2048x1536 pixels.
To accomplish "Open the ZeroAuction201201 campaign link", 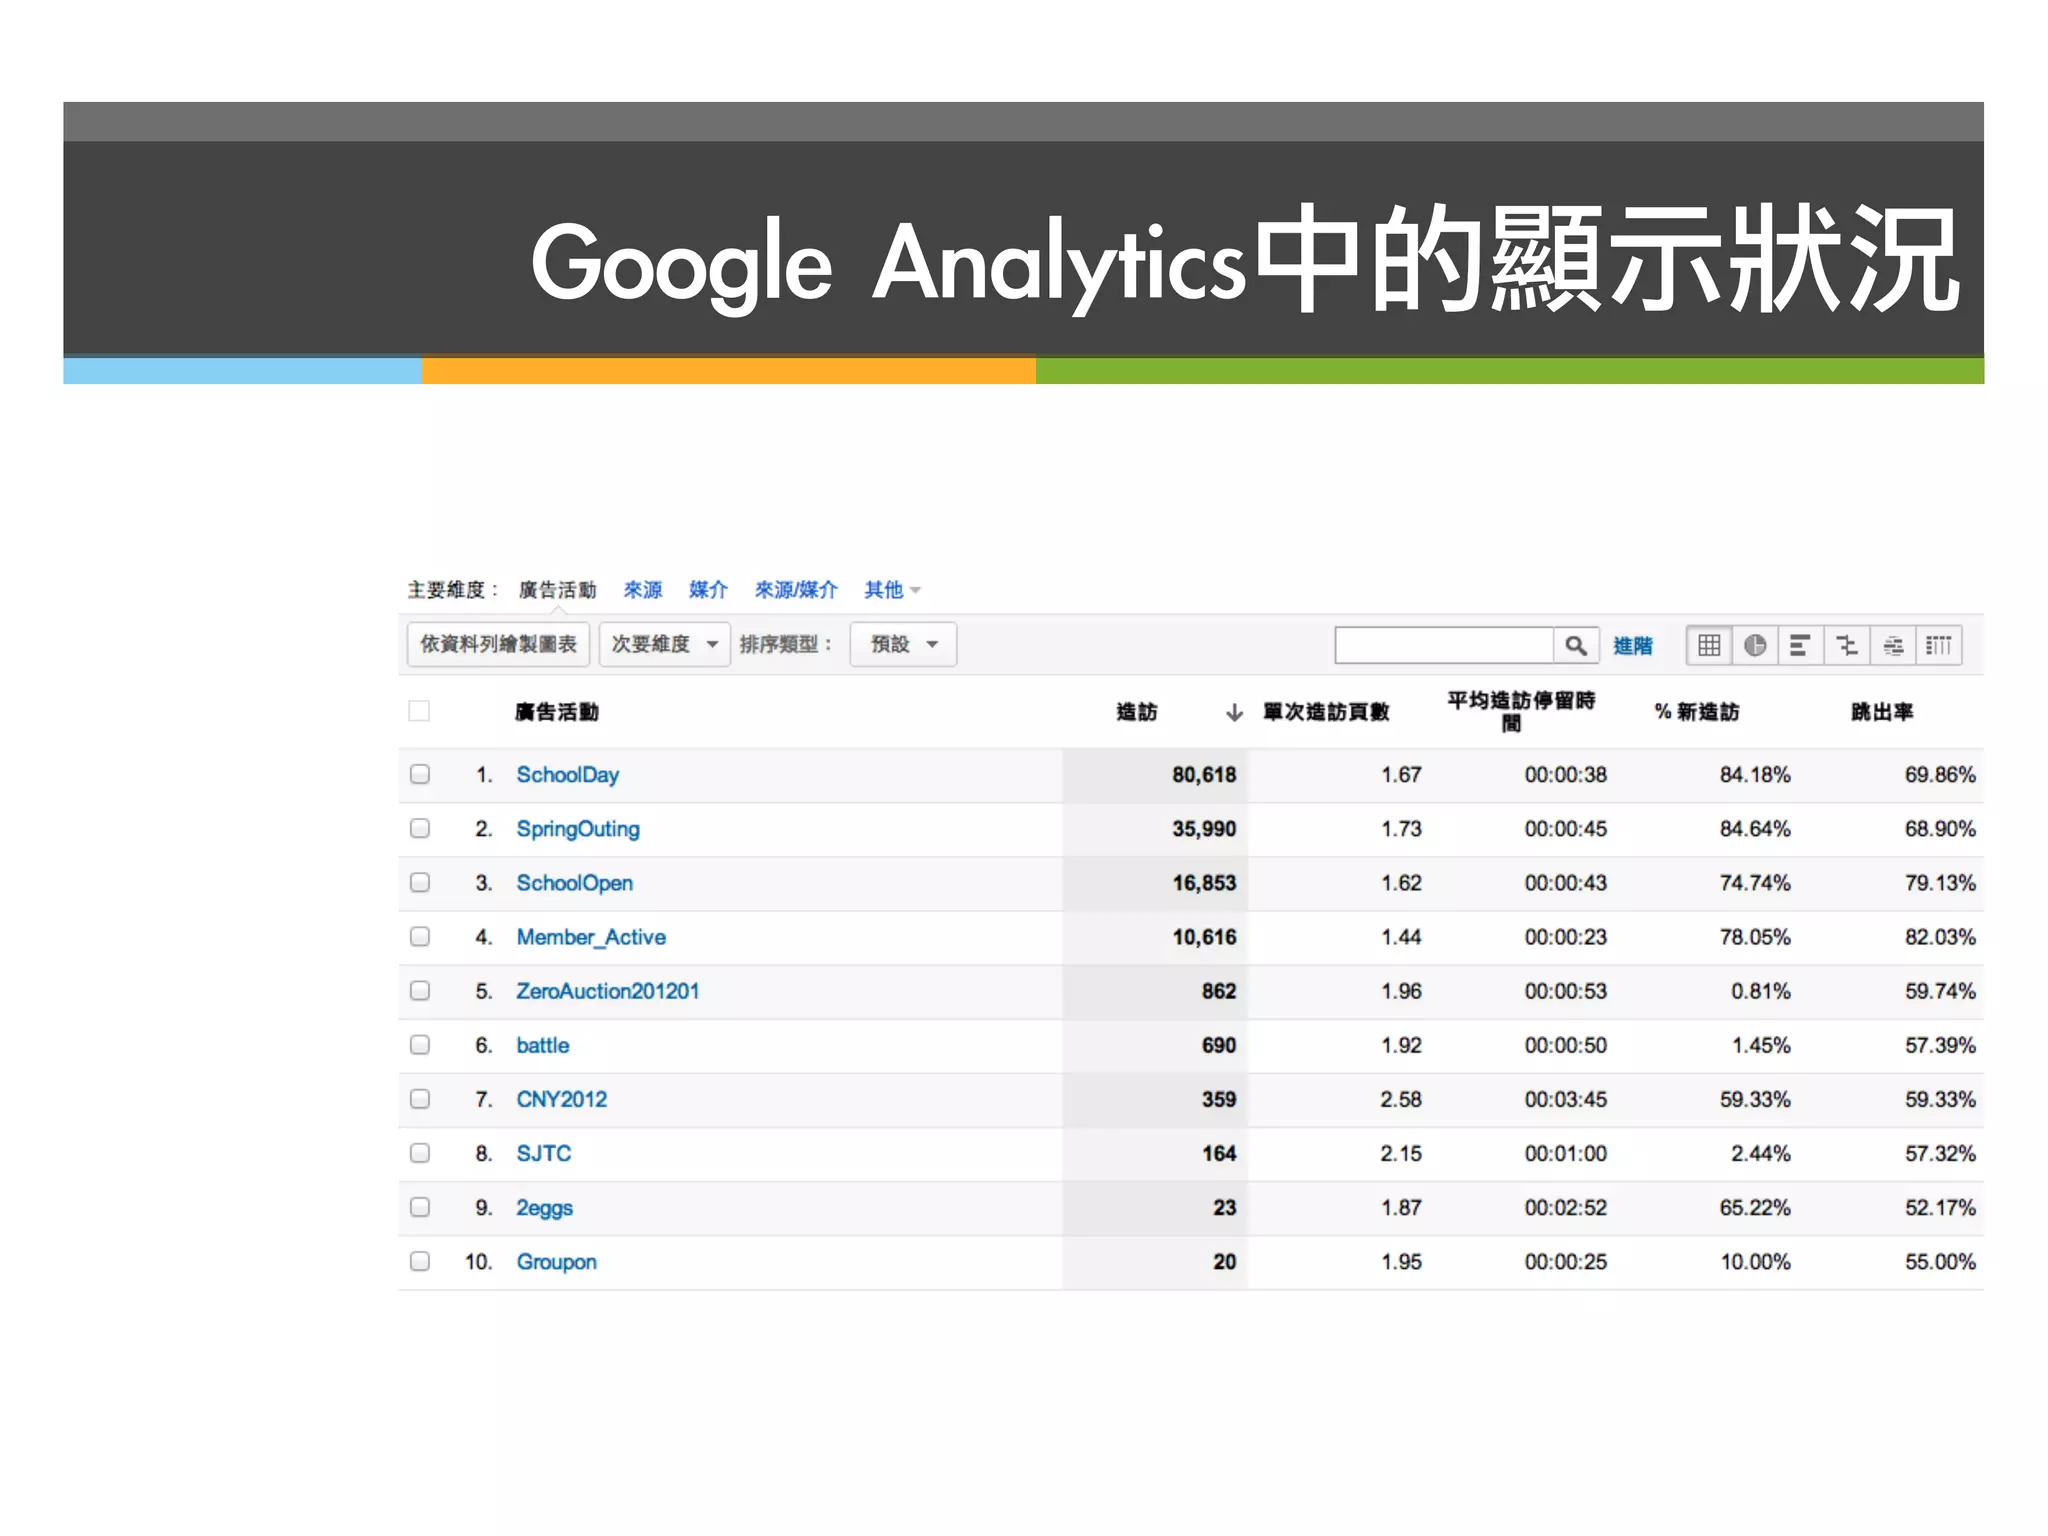I will [607, 991].
